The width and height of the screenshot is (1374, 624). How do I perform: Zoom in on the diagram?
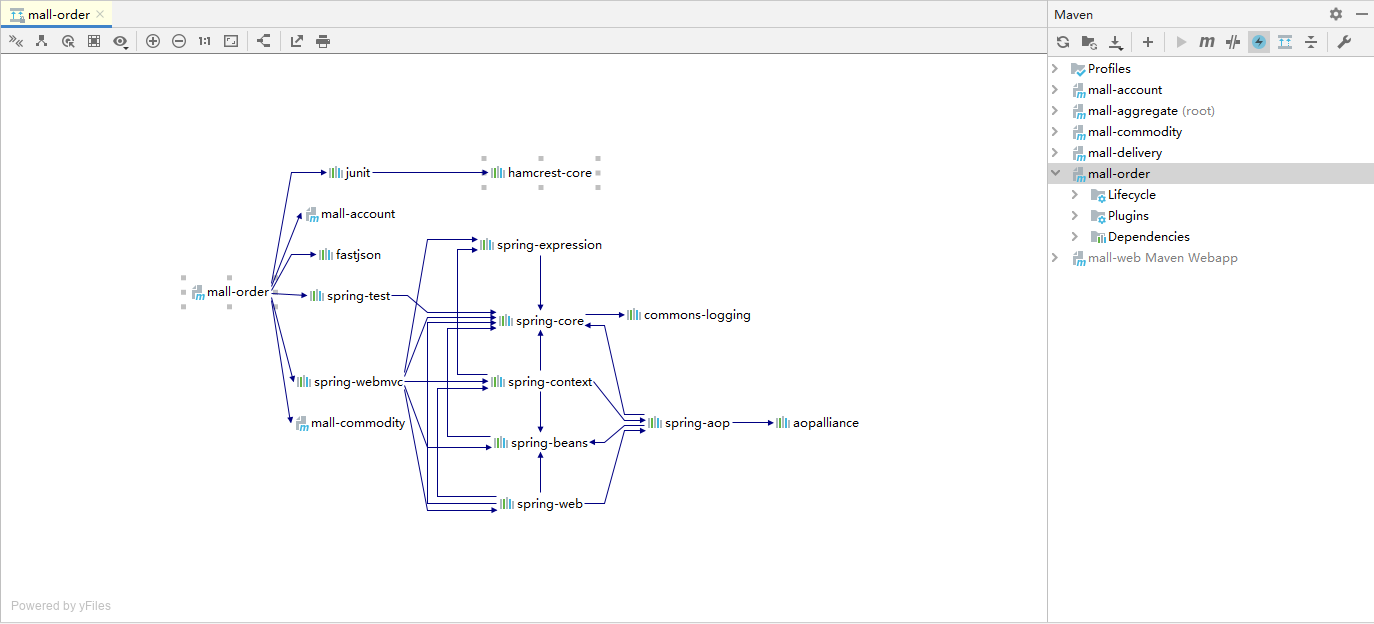click(153, 41)
